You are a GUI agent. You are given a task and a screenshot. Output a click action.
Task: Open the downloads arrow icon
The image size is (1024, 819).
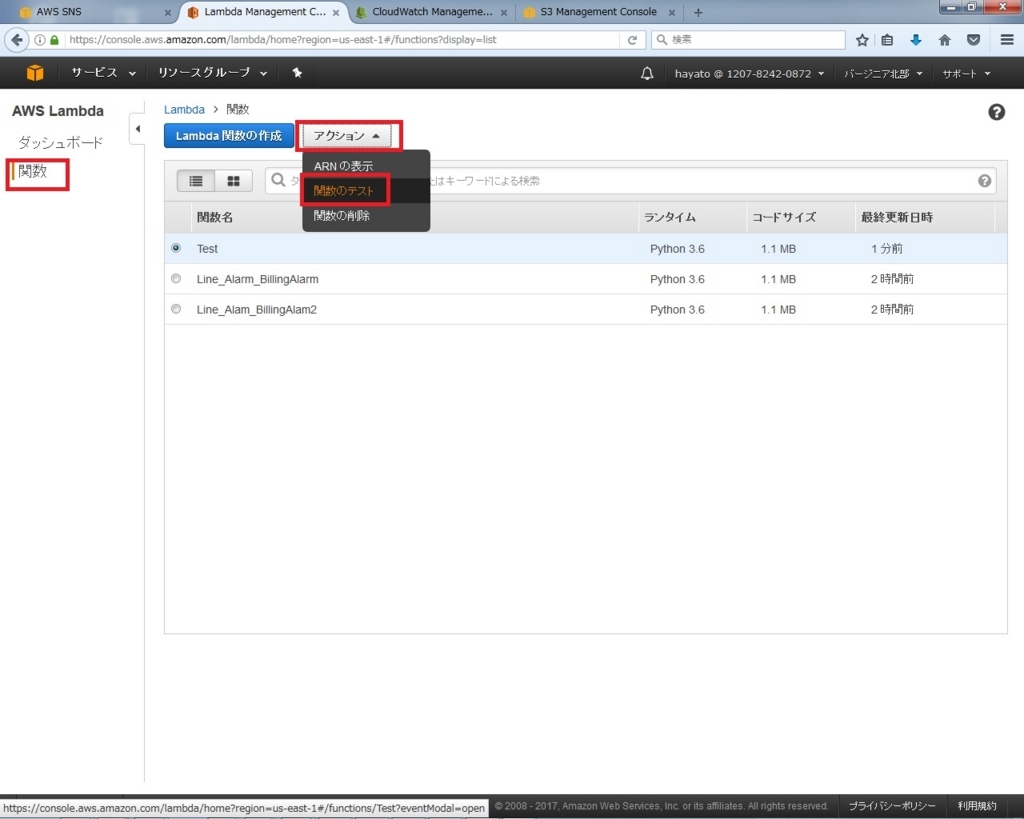(916, 40)
